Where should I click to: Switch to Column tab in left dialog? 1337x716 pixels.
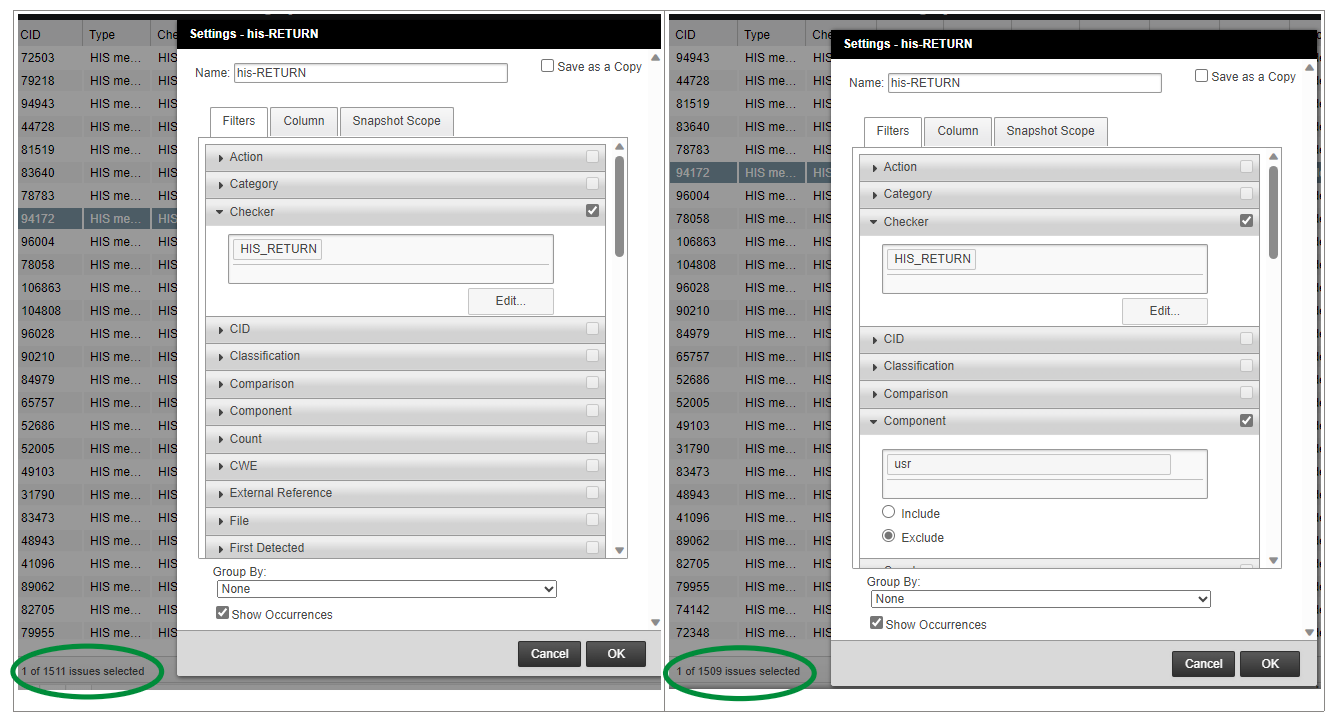click(304, 121)
